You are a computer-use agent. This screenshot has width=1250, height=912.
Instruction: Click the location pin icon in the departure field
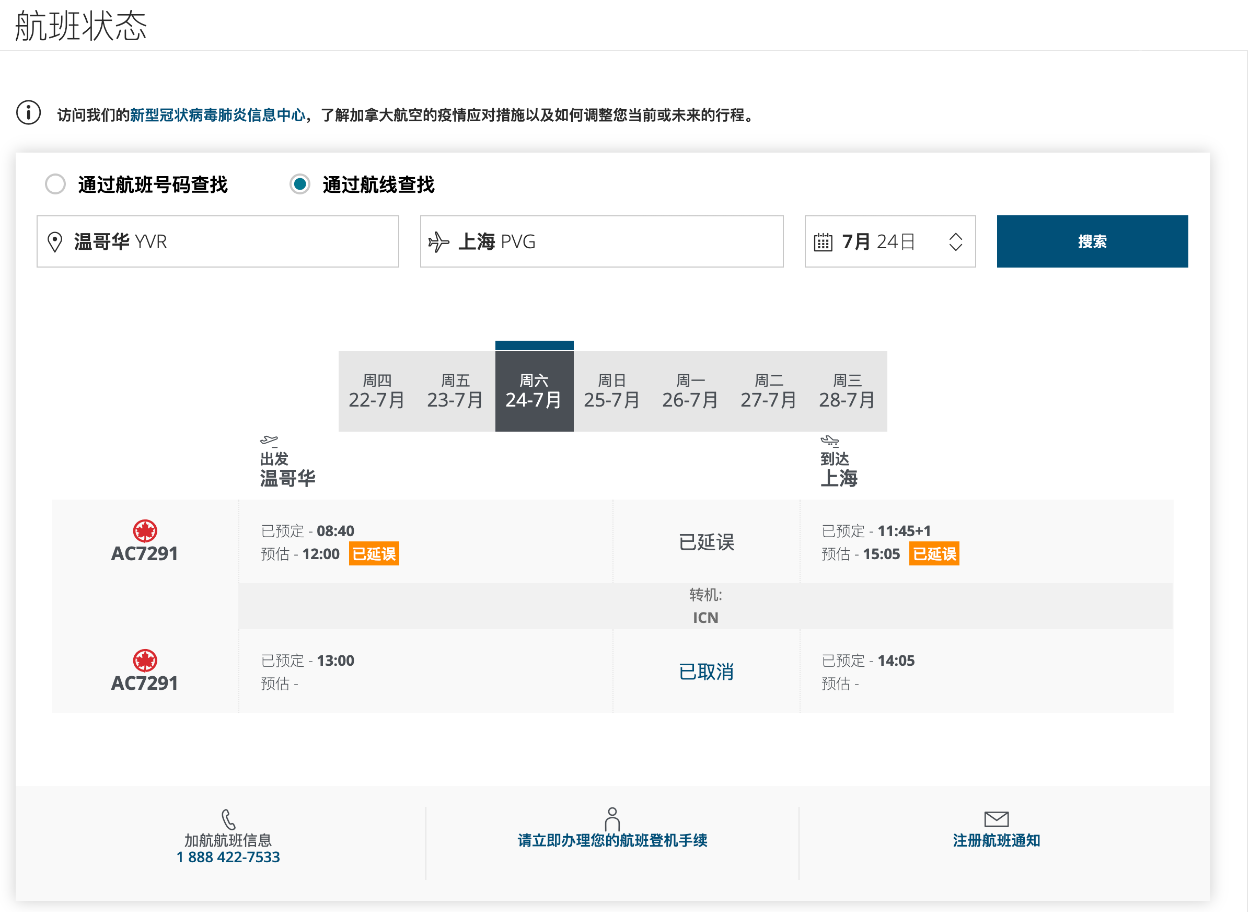[56, 241]
